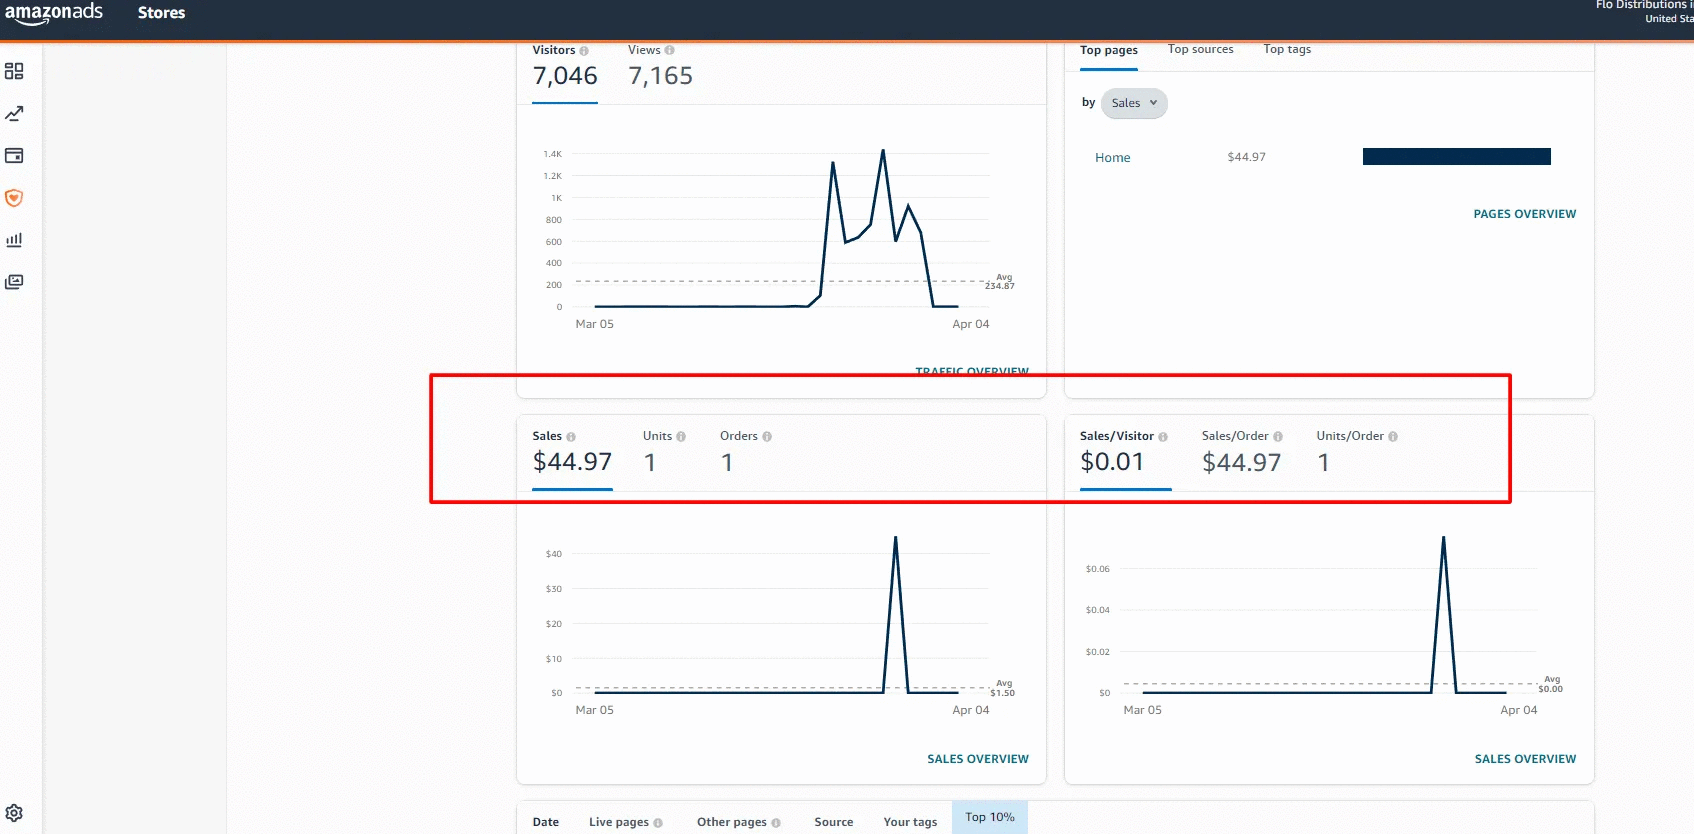Click the Home sales dark blue bar
Viewport: 1694px width, 834px height.
click(1456, 157)
